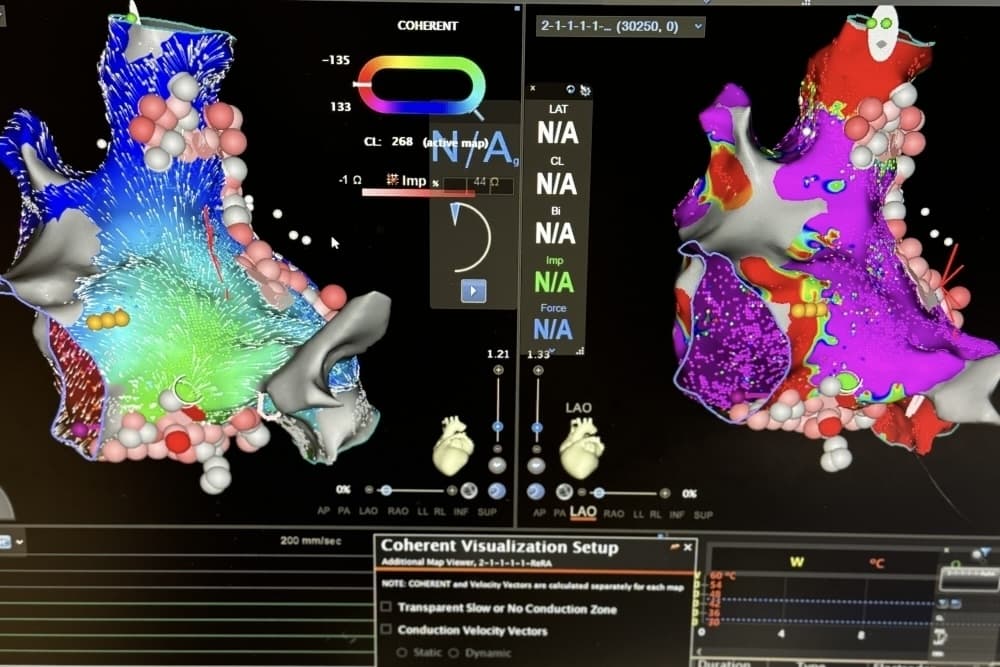Enable the Conduction Velocity Vectors checkbox
1000x667 pixels.
pyautogui.click(x=386, y=629)
